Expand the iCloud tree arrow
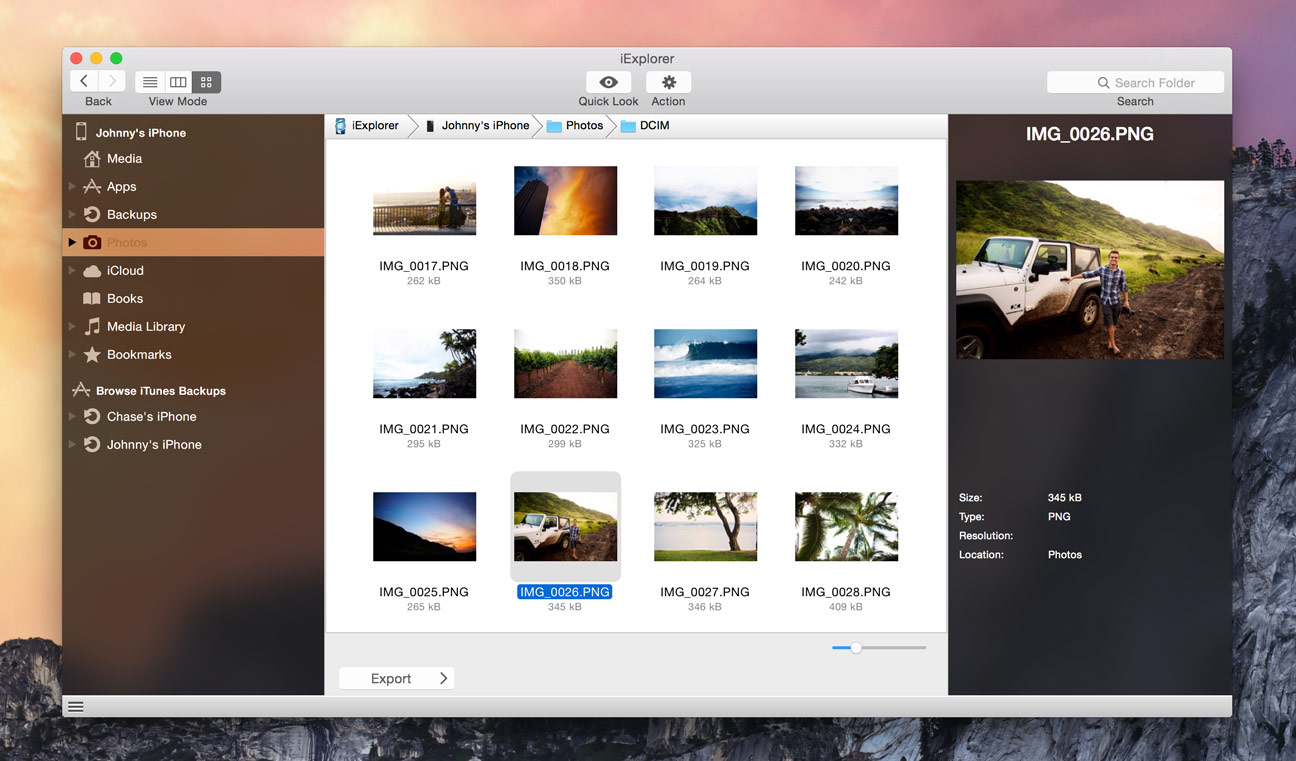This screenshot has width=1296, height=761. (72, 271)
